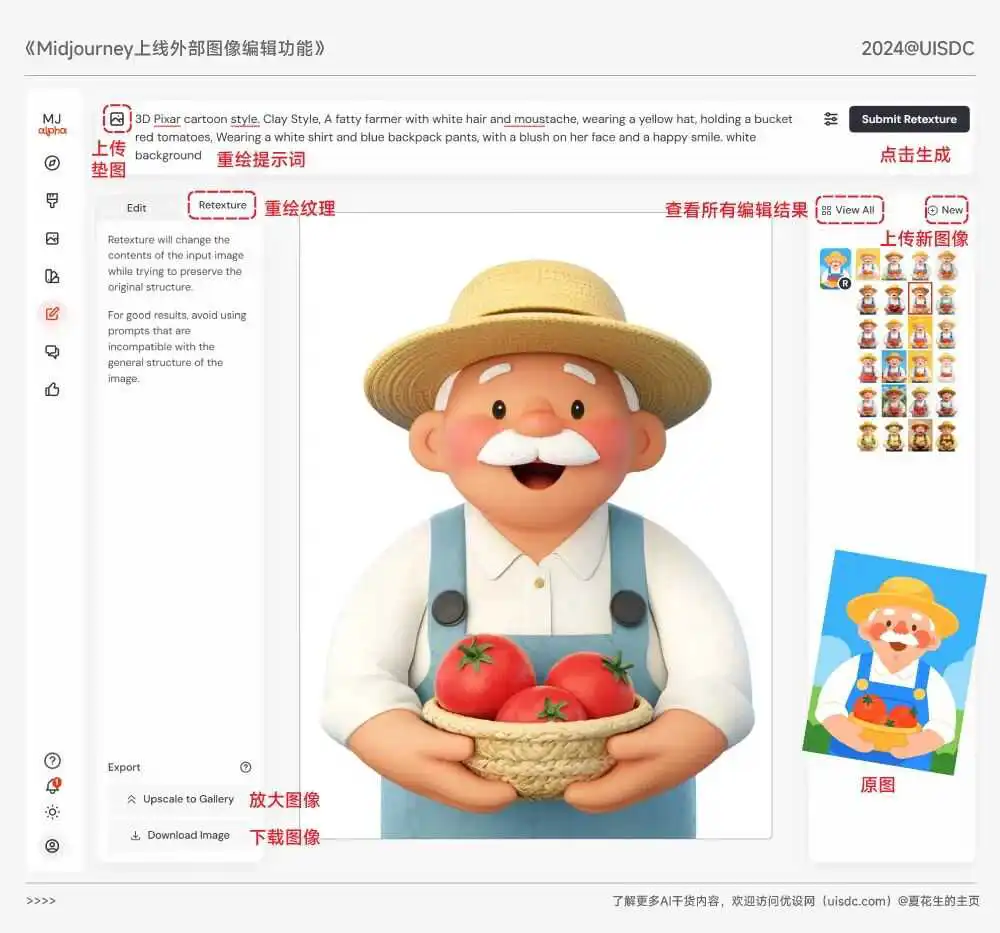
Task: Click the Download Image button
Action: coord(180,835)
